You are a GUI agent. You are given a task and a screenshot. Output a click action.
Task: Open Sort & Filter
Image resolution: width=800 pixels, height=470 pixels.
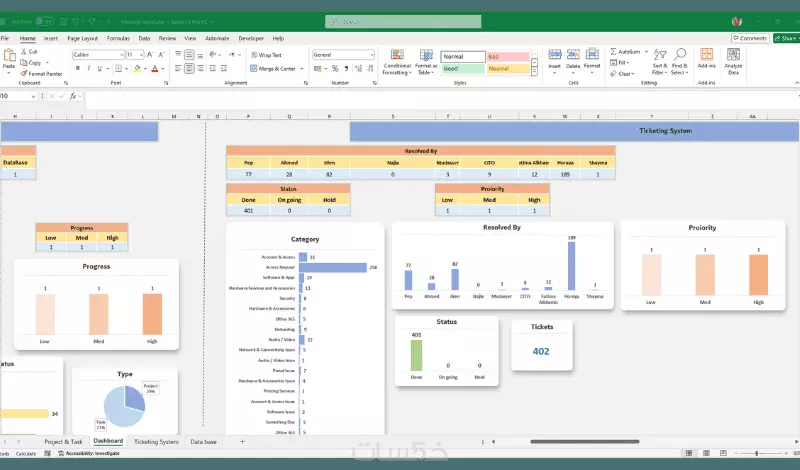click(x=659, y=62)
